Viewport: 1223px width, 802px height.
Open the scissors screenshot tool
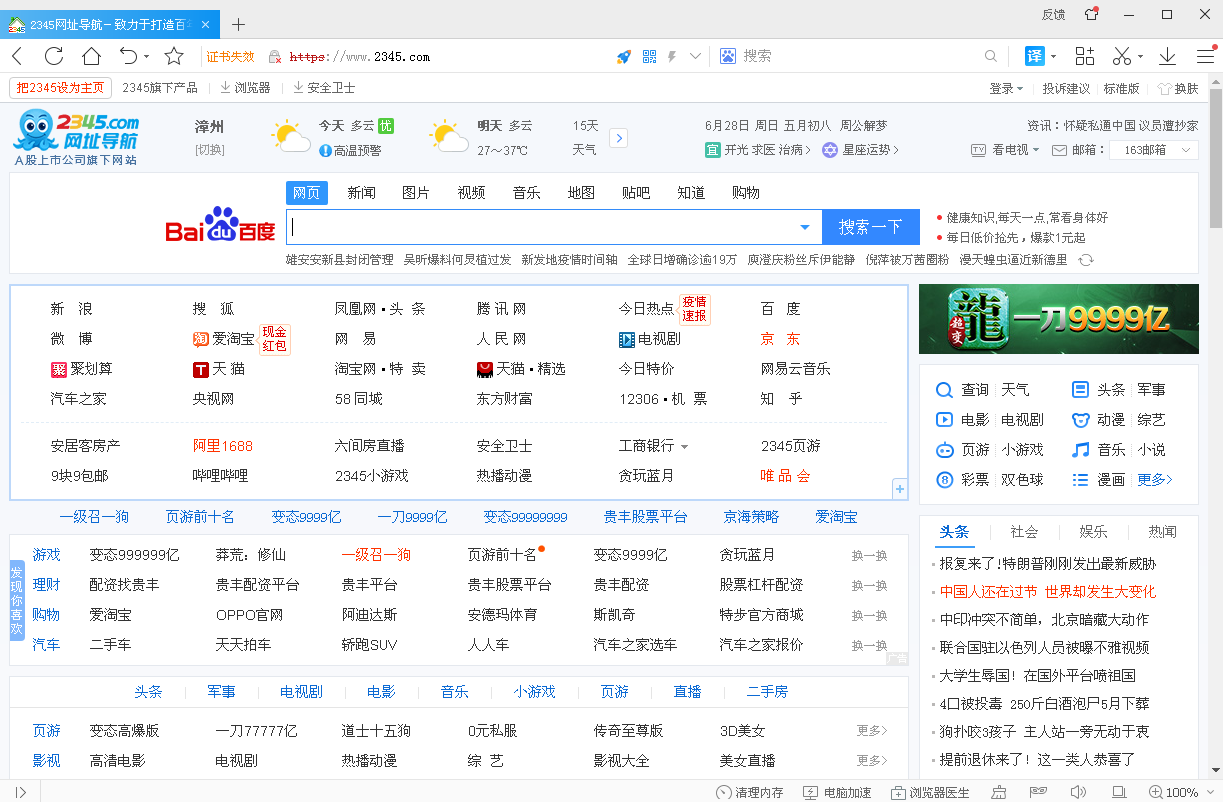(x=1121, y=56)
